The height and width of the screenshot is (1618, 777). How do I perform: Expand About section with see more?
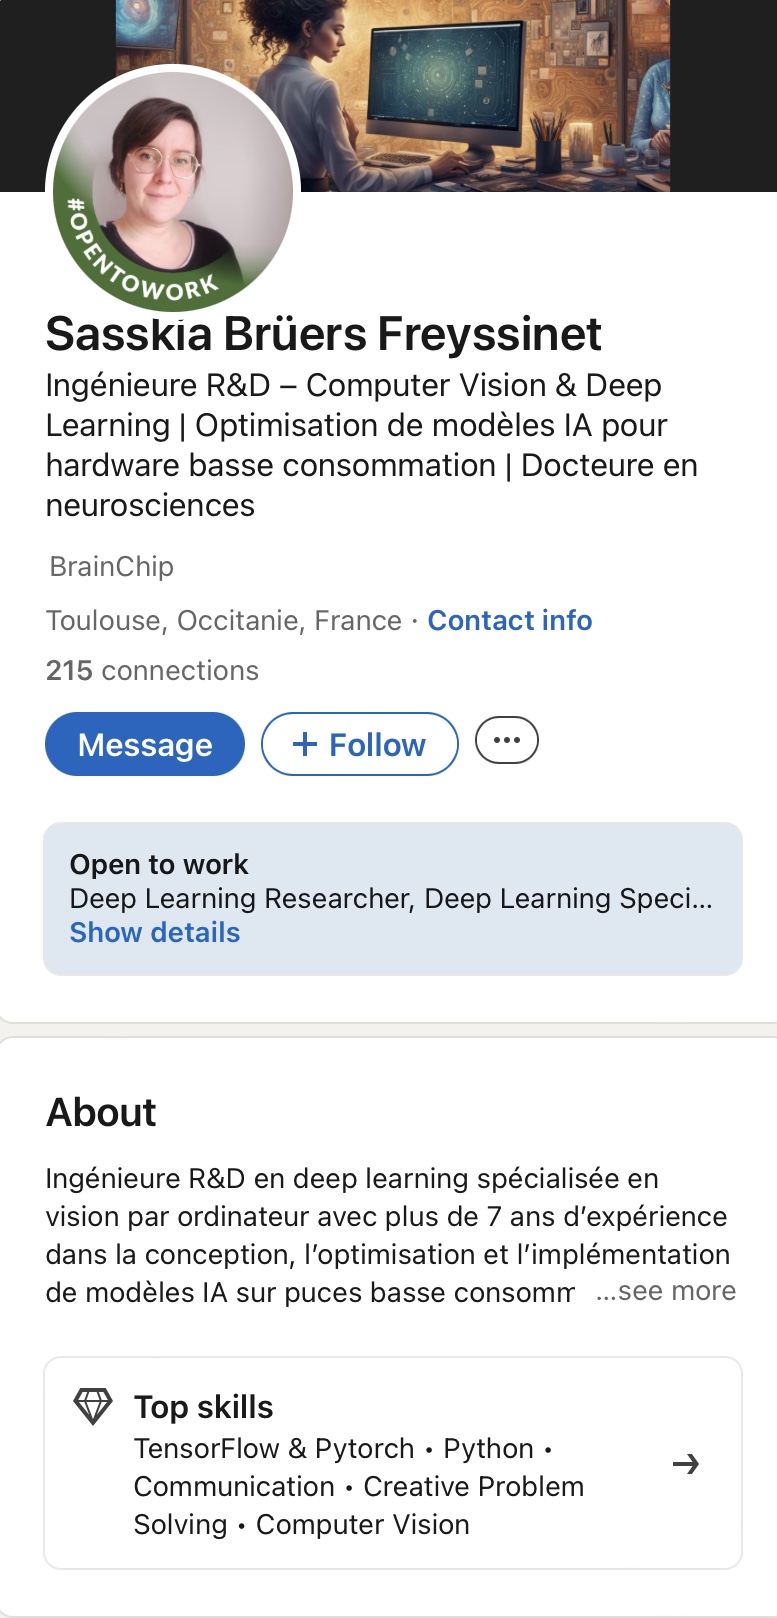tap(666, 1291)
